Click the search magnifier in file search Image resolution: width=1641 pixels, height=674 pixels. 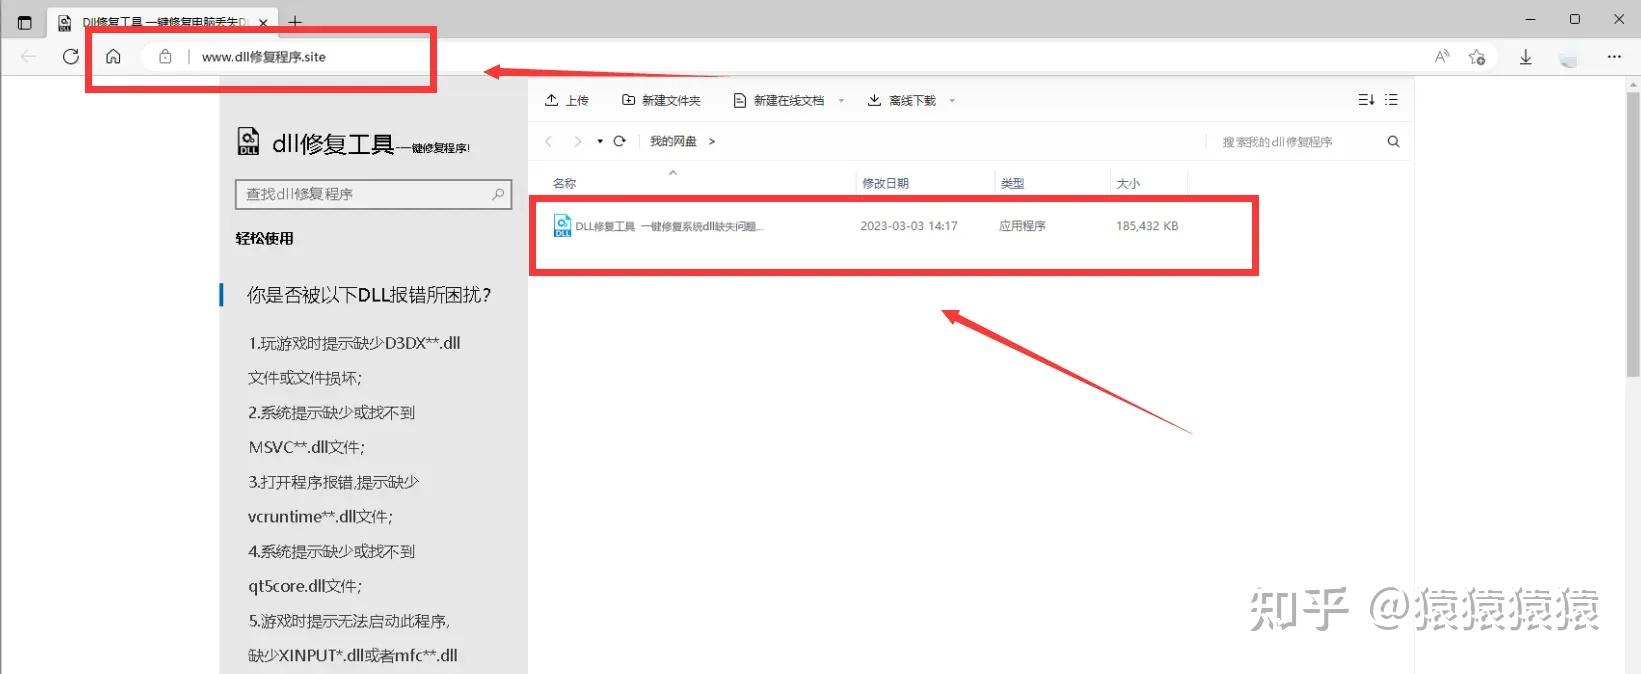point(1394,142)
